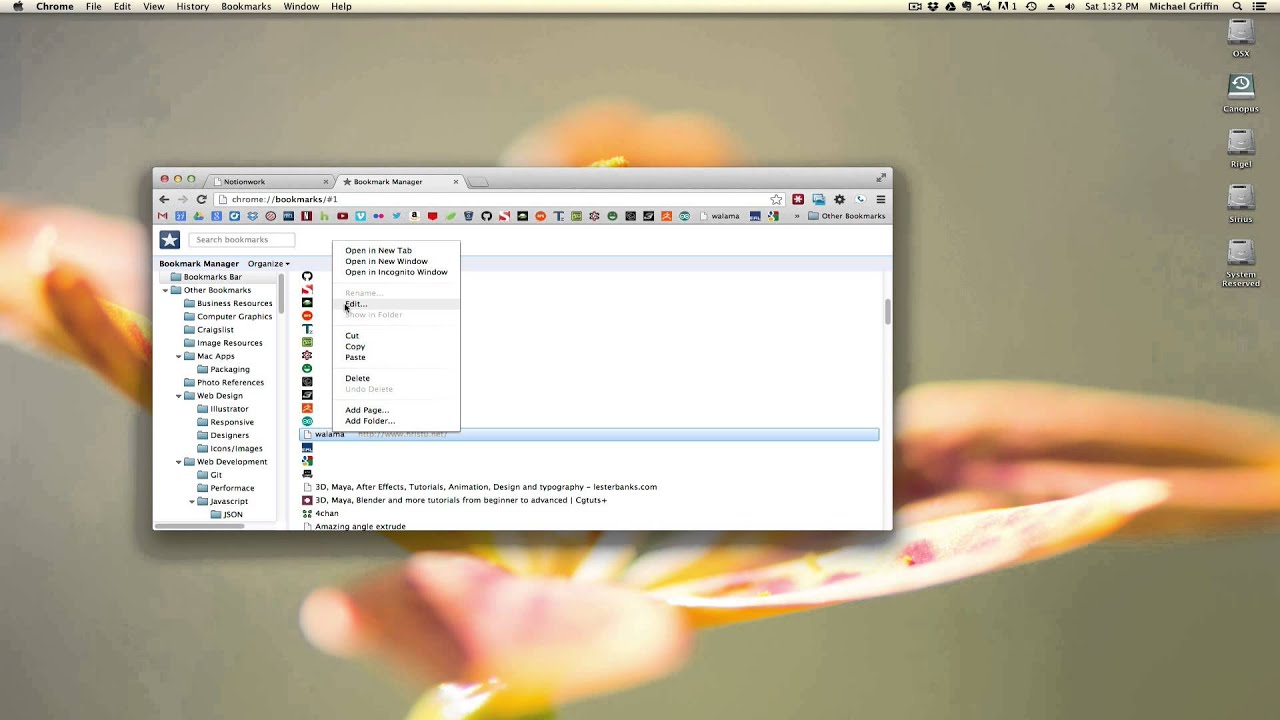Screen dimensions: 1280x720
Task: Click the YouTube bookmark icon
Action: (x=342, y=216)
